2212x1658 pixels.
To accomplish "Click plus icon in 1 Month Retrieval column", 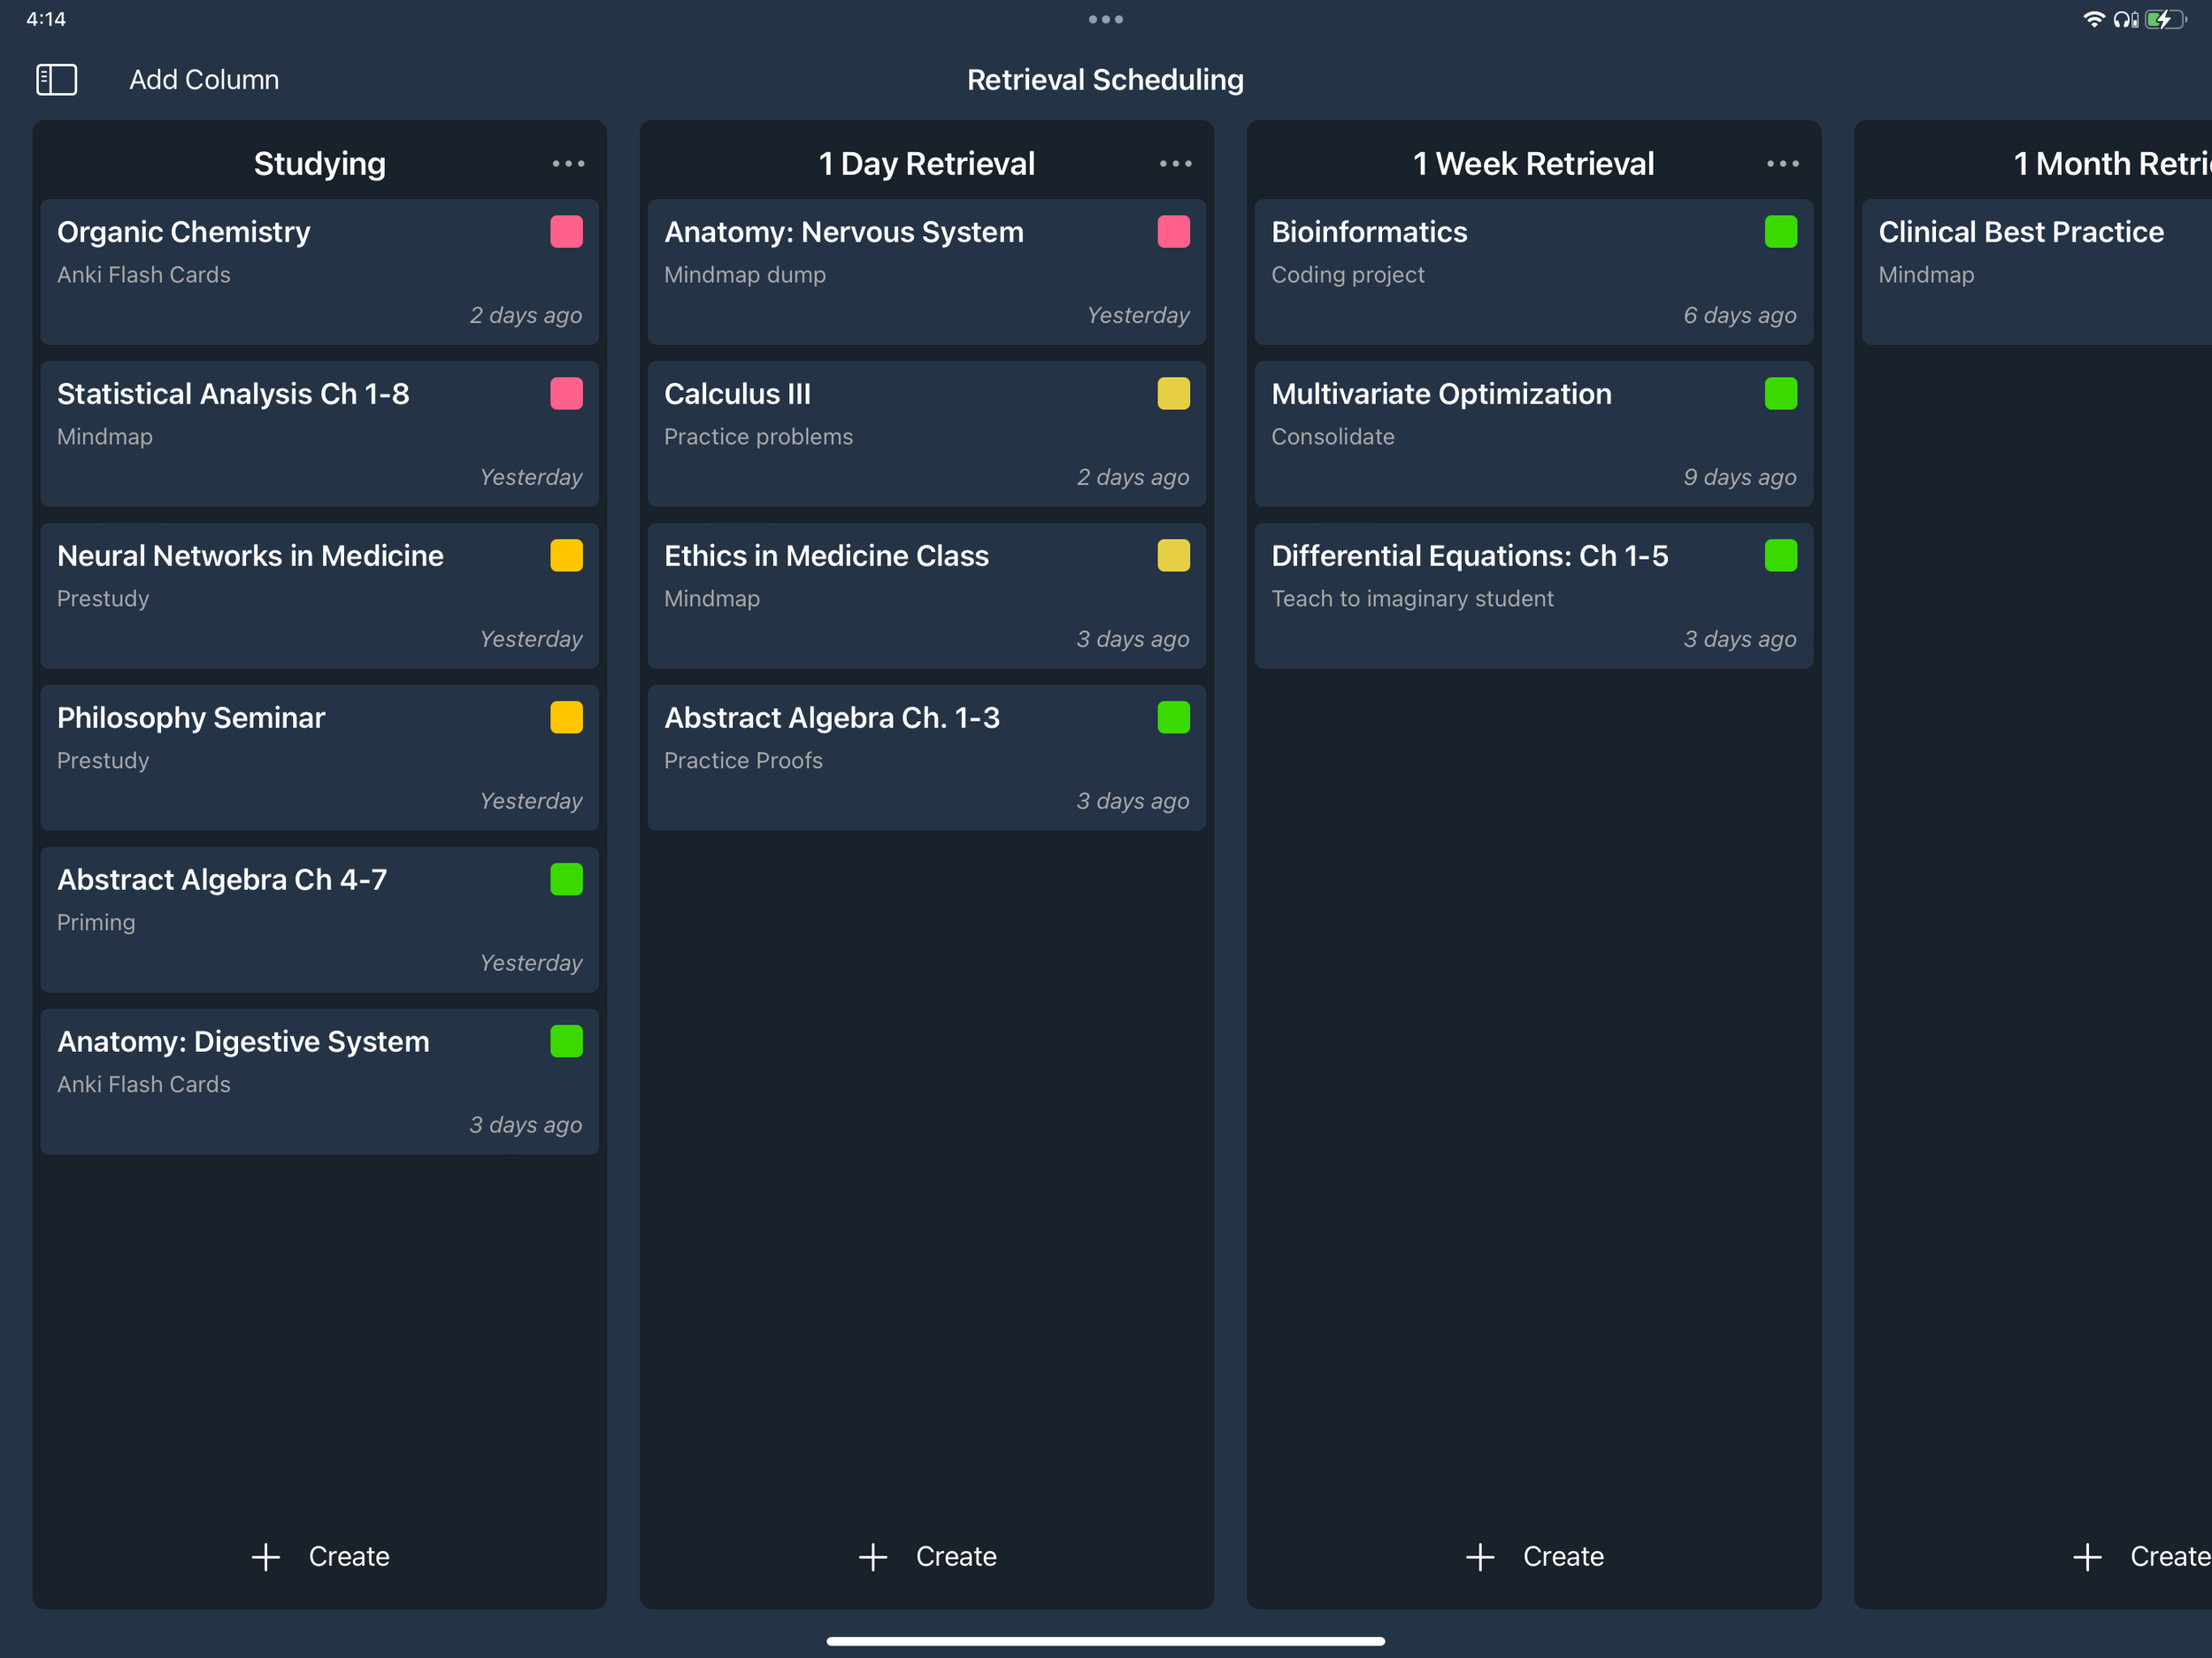I will click(x=2087, y=1556).
